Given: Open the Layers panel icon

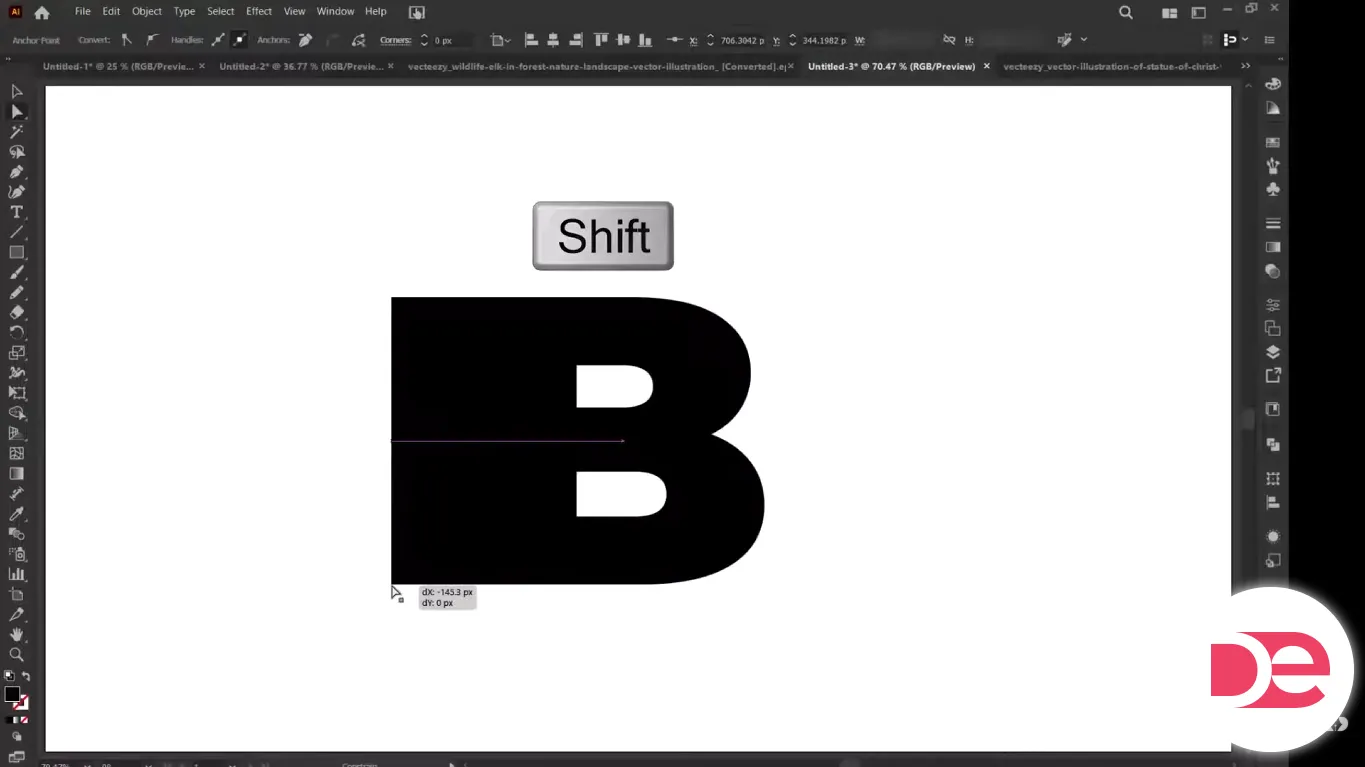Looking at the screenshot, I should (x=1273, y=352).
